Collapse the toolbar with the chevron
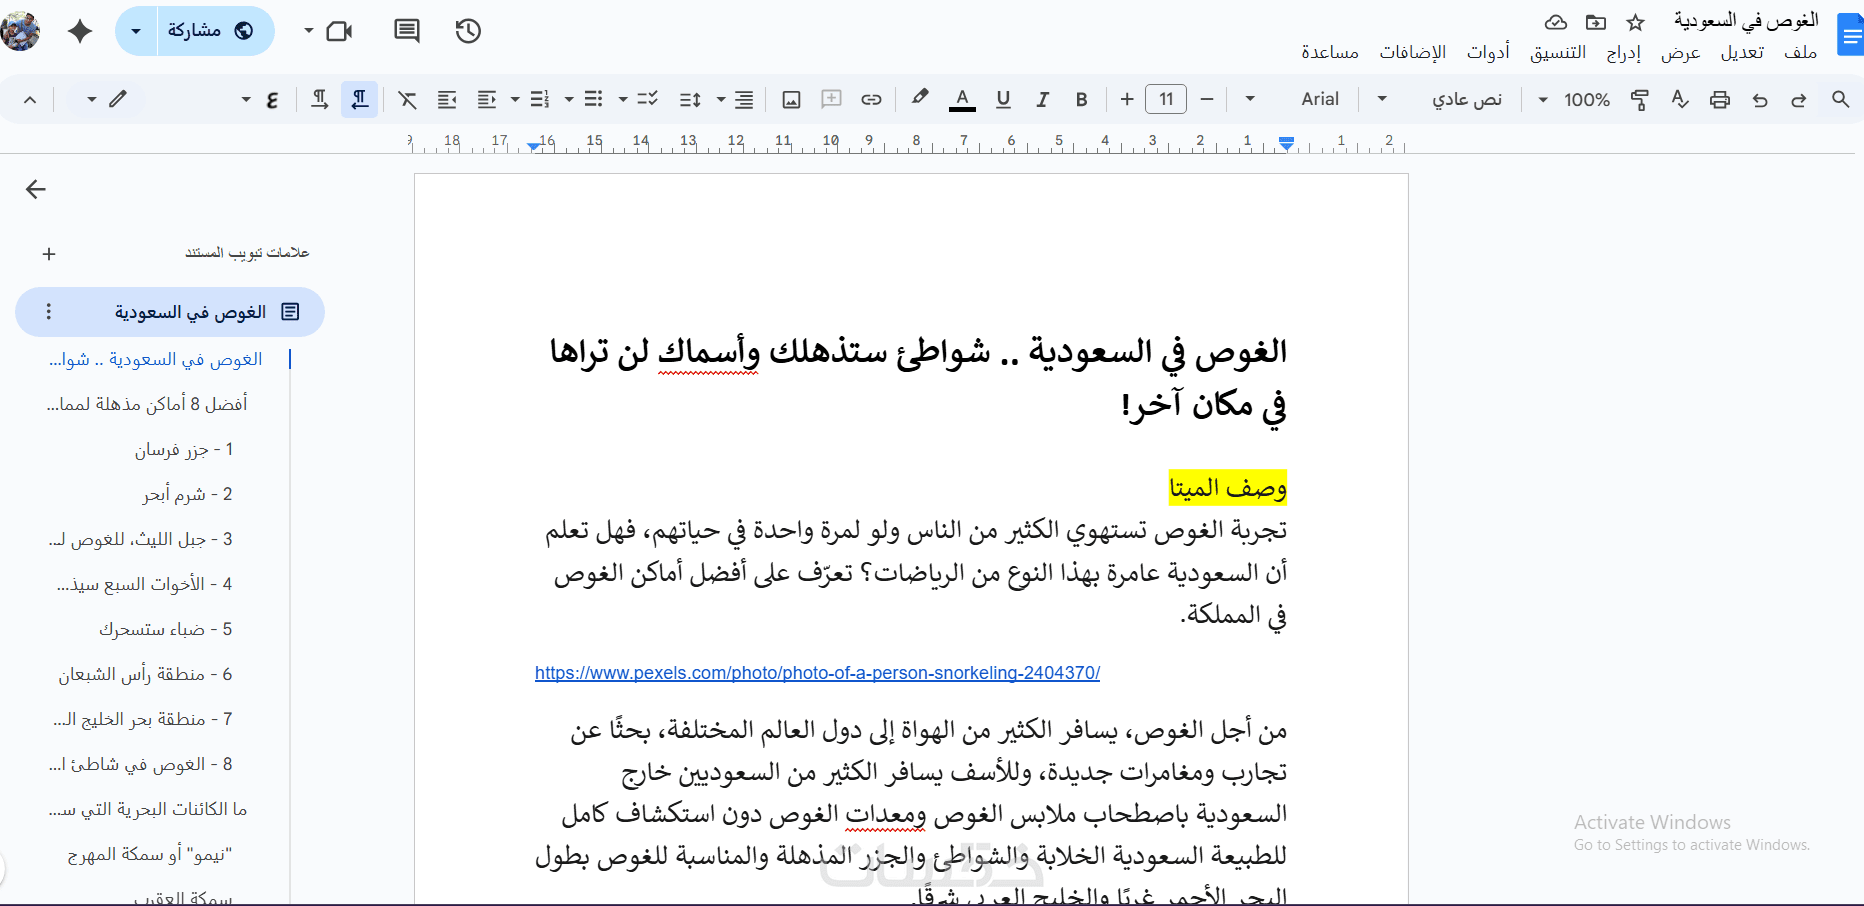1864x906 pixels. point(30,99)
